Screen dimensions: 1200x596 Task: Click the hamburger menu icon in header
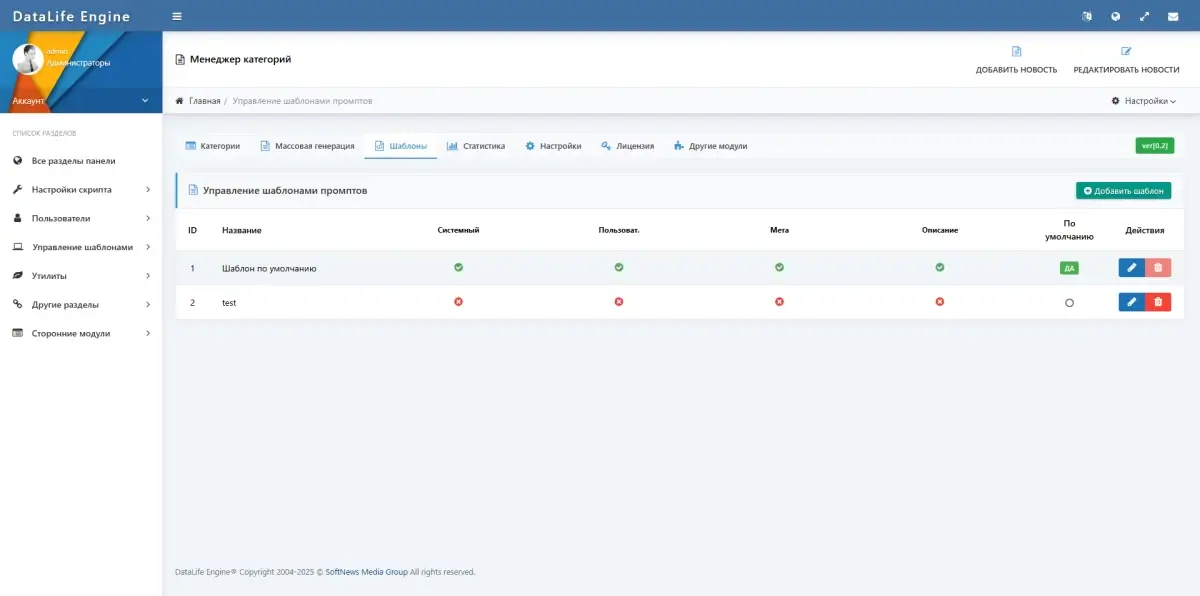point(177,16)
